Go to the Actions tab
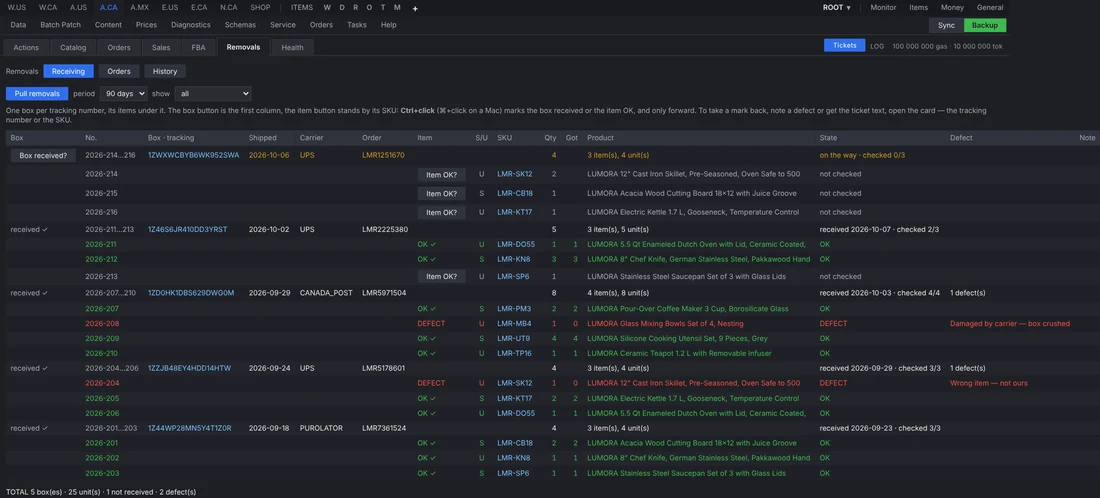This screenshot has width=1100, height=498. click(x=26, y=47)
